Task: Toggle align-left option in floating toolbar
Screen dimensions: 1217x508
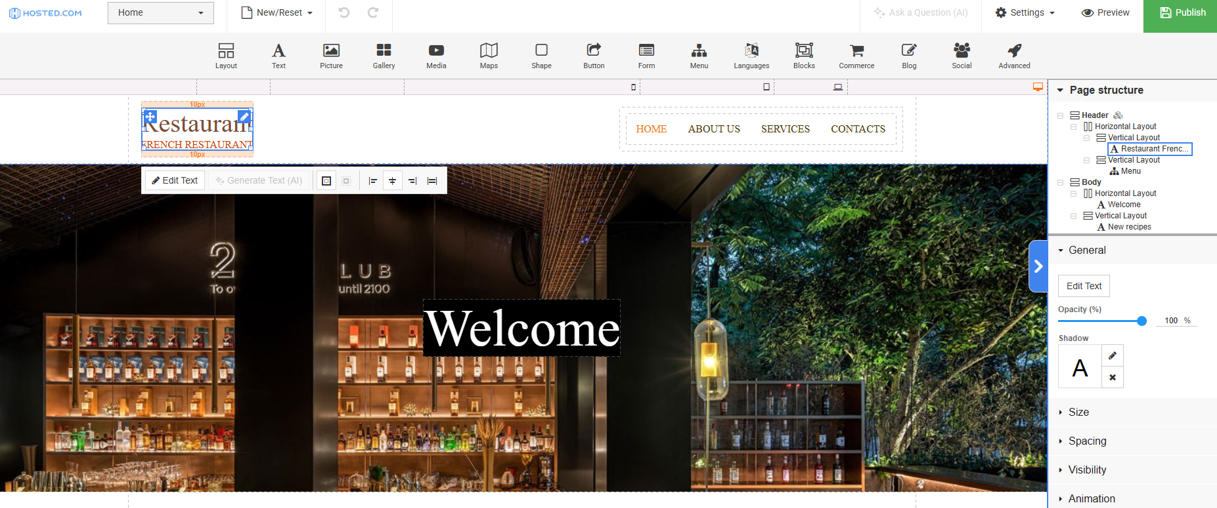Action: coord(373,181)
